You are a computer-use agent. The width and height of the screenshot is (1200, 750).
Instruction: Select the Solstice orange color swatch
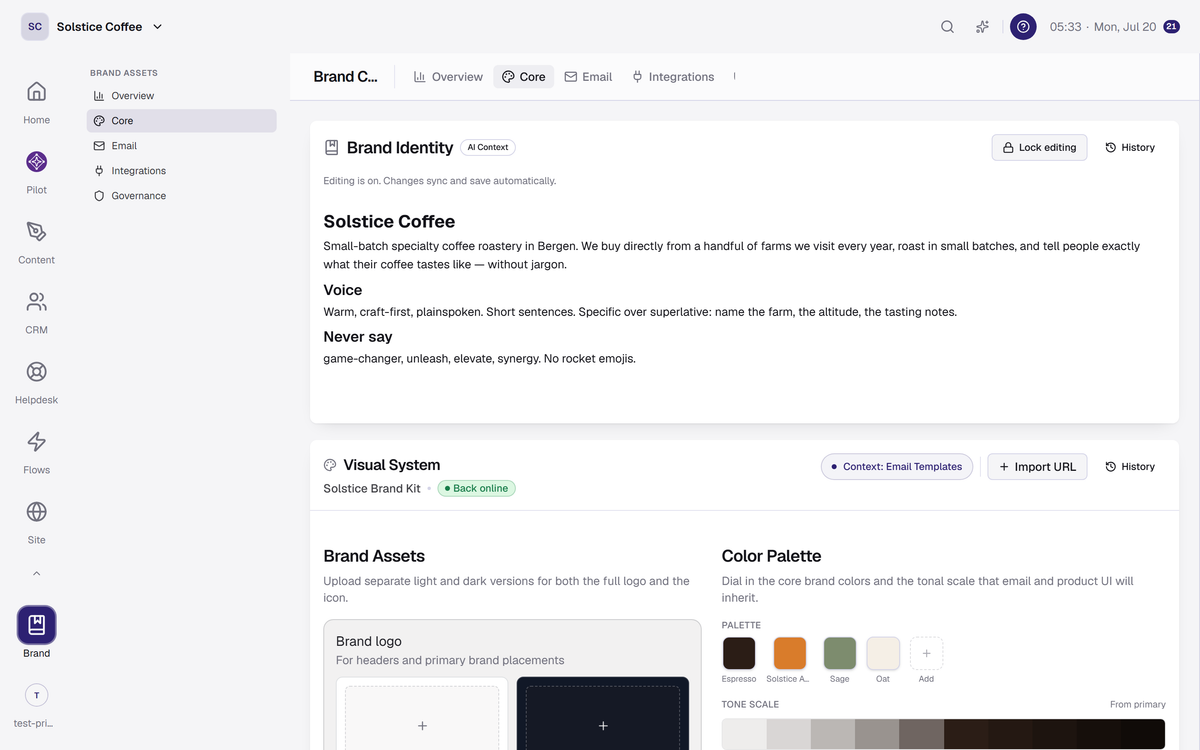point(790,653)
